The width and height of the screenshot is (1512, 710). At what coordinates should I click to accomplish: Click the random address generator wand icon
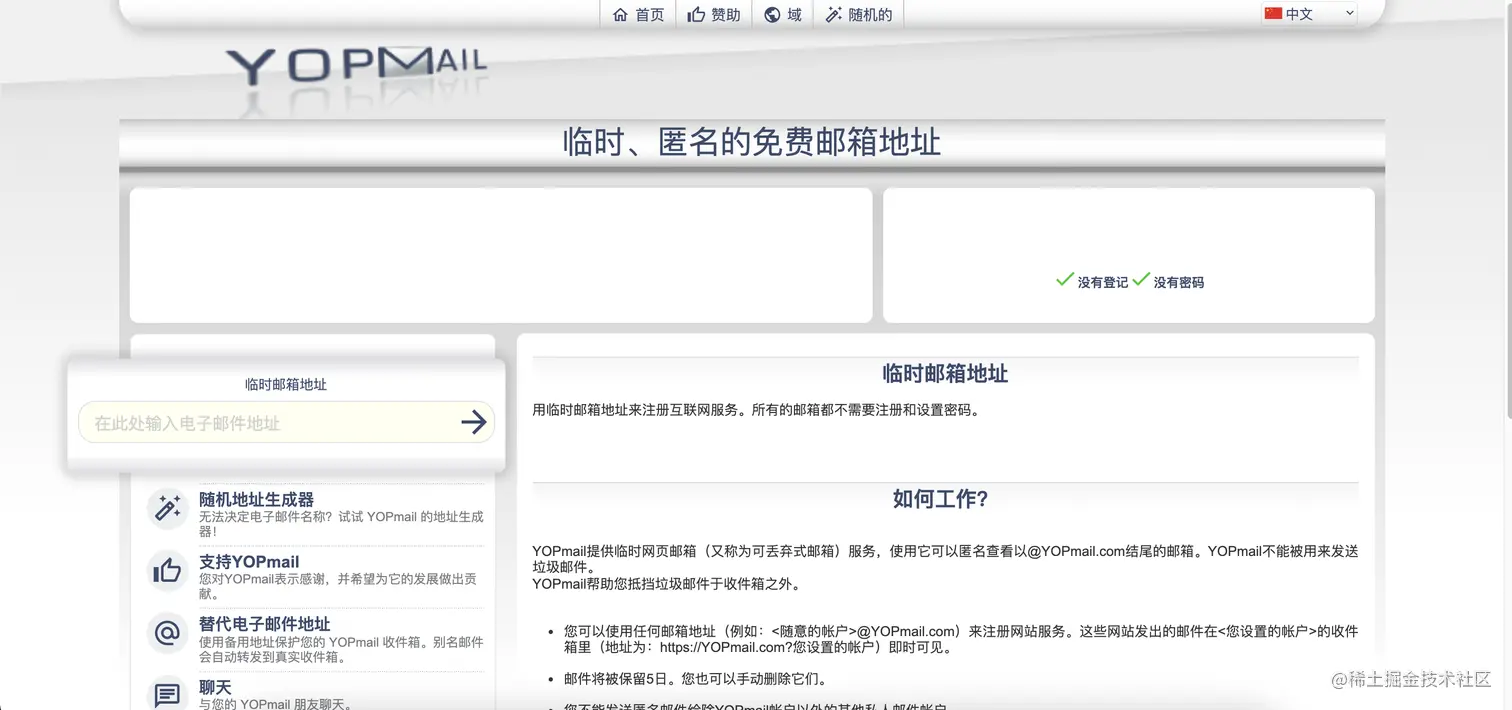click(168, 508)
